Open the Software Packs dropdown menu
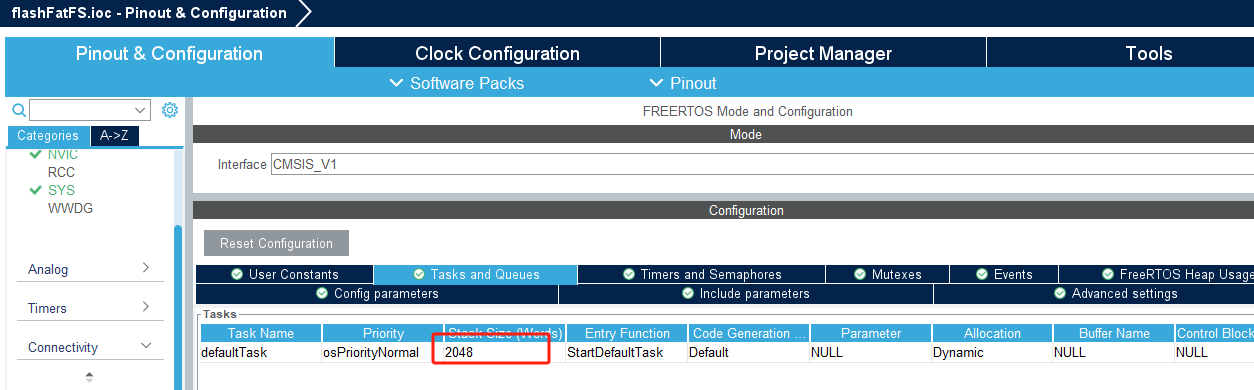Screen dimensions: 1254x390 pyautogui.click(x=457, y=83)
